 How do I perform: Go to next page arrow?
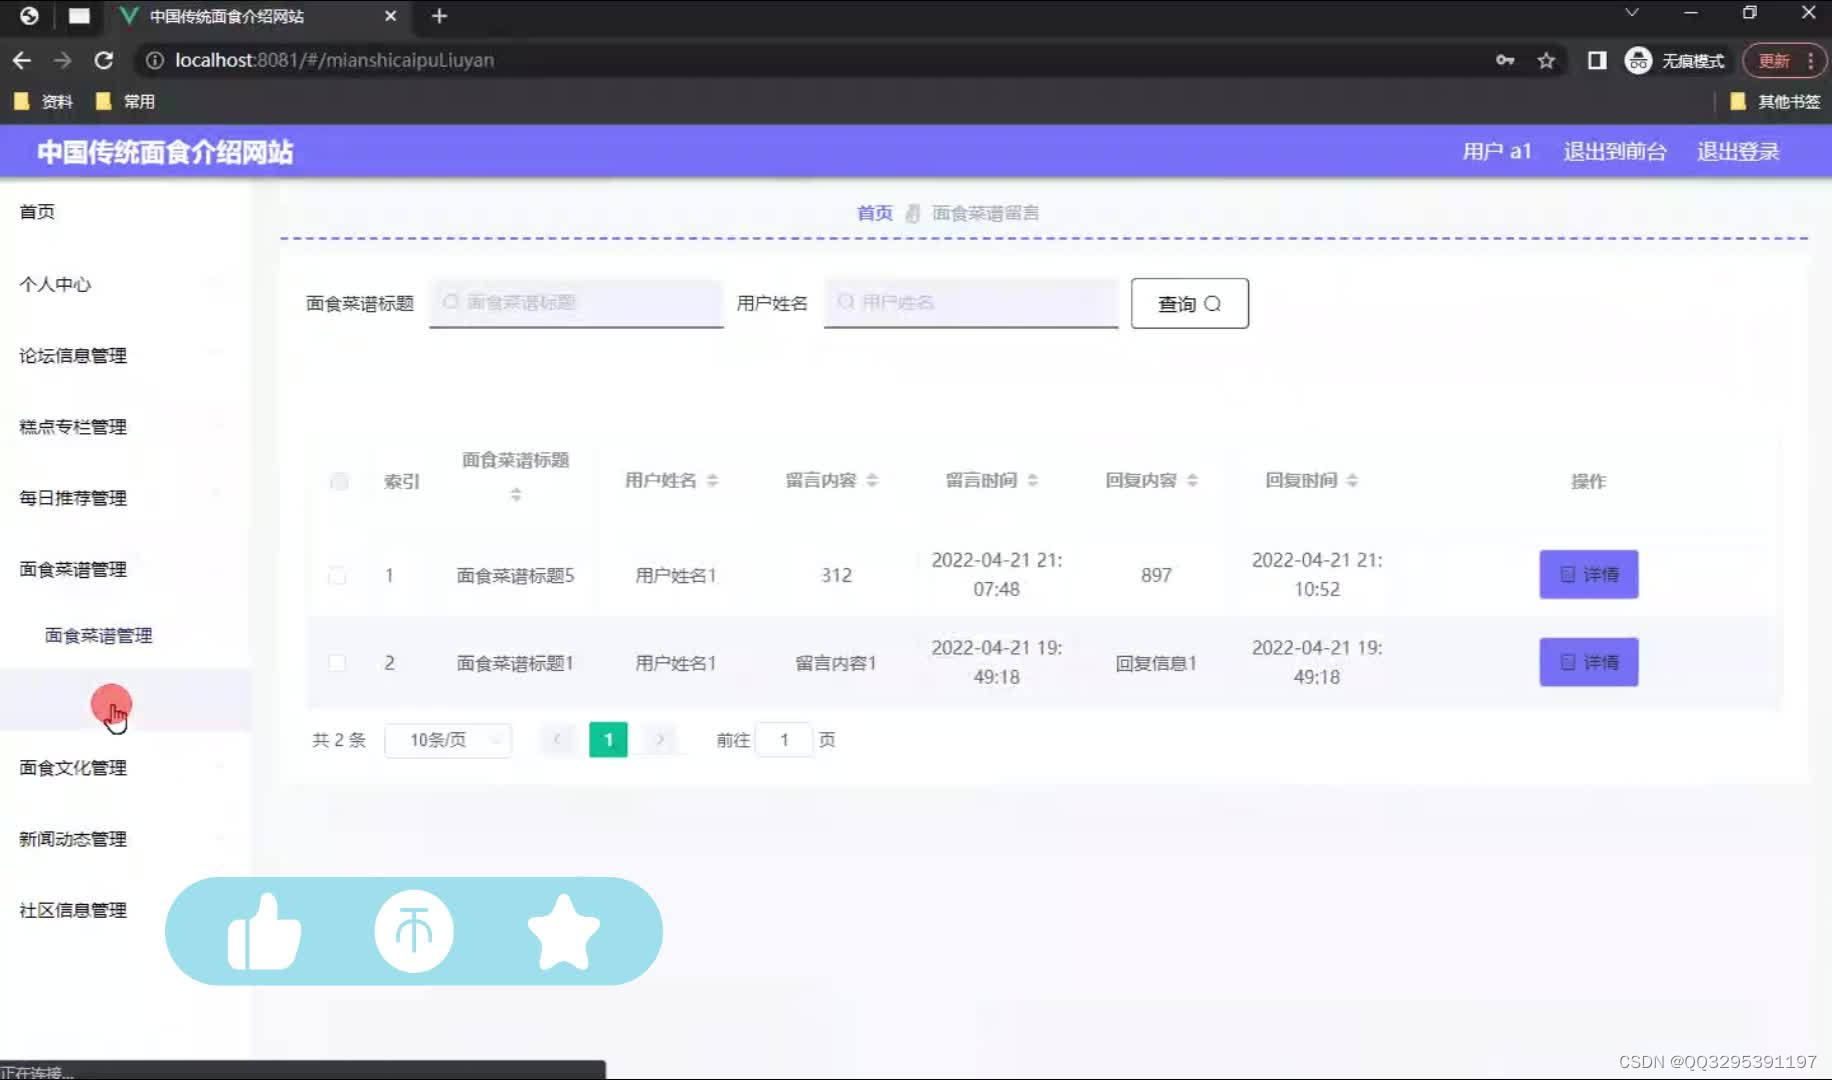pos(660,740)
